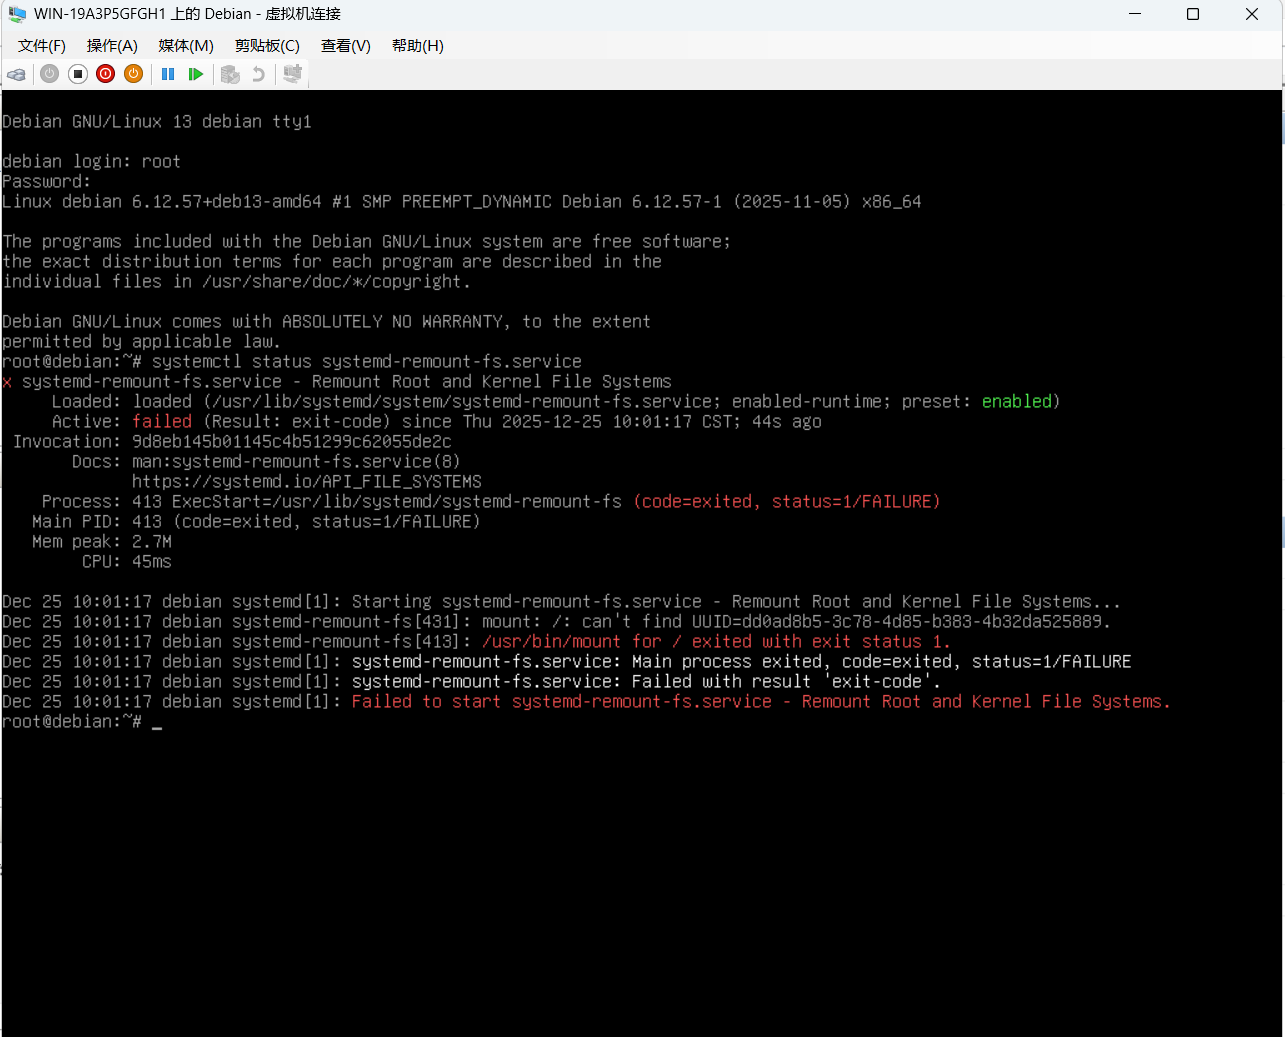Click the 'debian login: root' line
This screenshot has width=1285, height=1037.
[x=92, y=162]
